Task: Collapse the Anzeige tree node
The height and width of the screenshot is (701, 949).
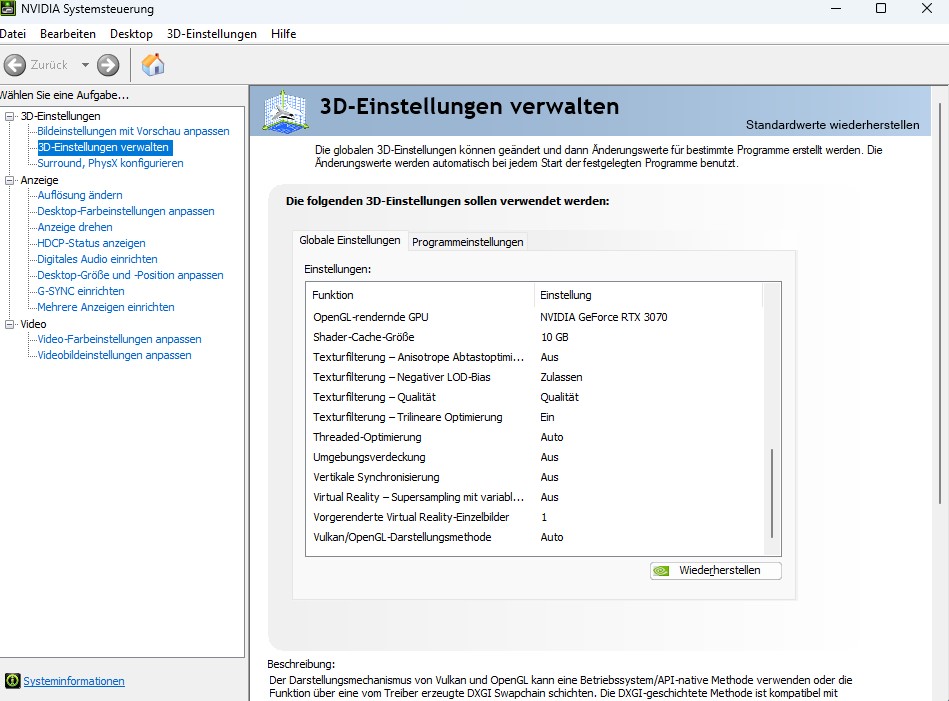Action: pyautogui.click(x=10, y=180)
